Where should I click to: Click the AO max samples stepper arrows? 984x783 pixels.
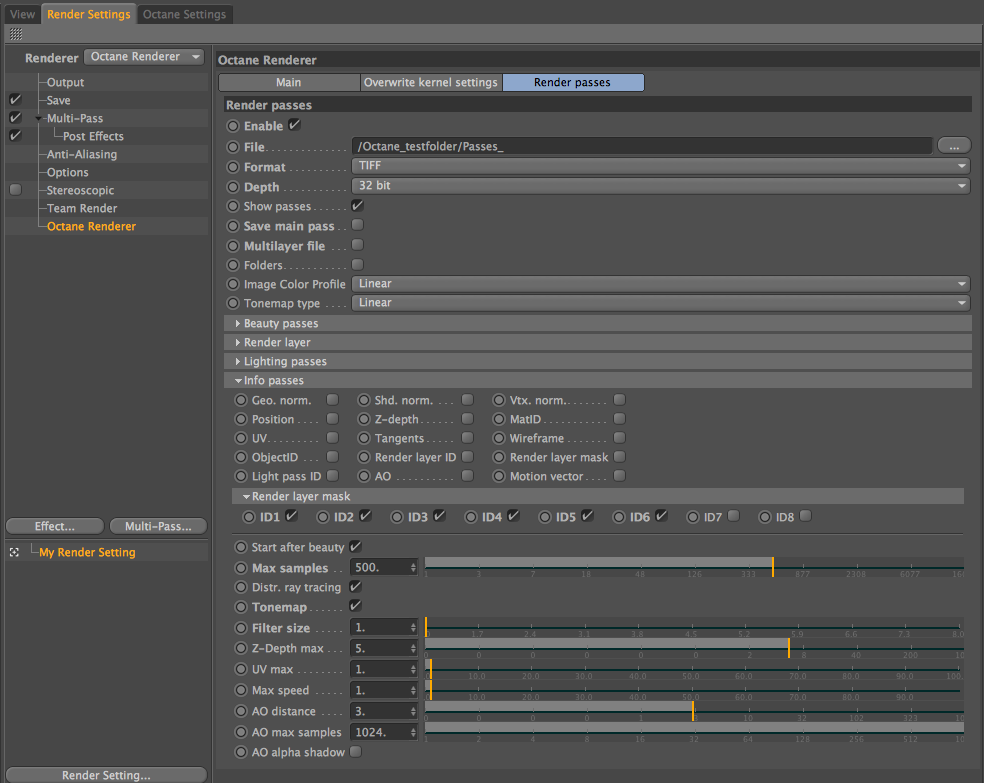coord(413,732)
